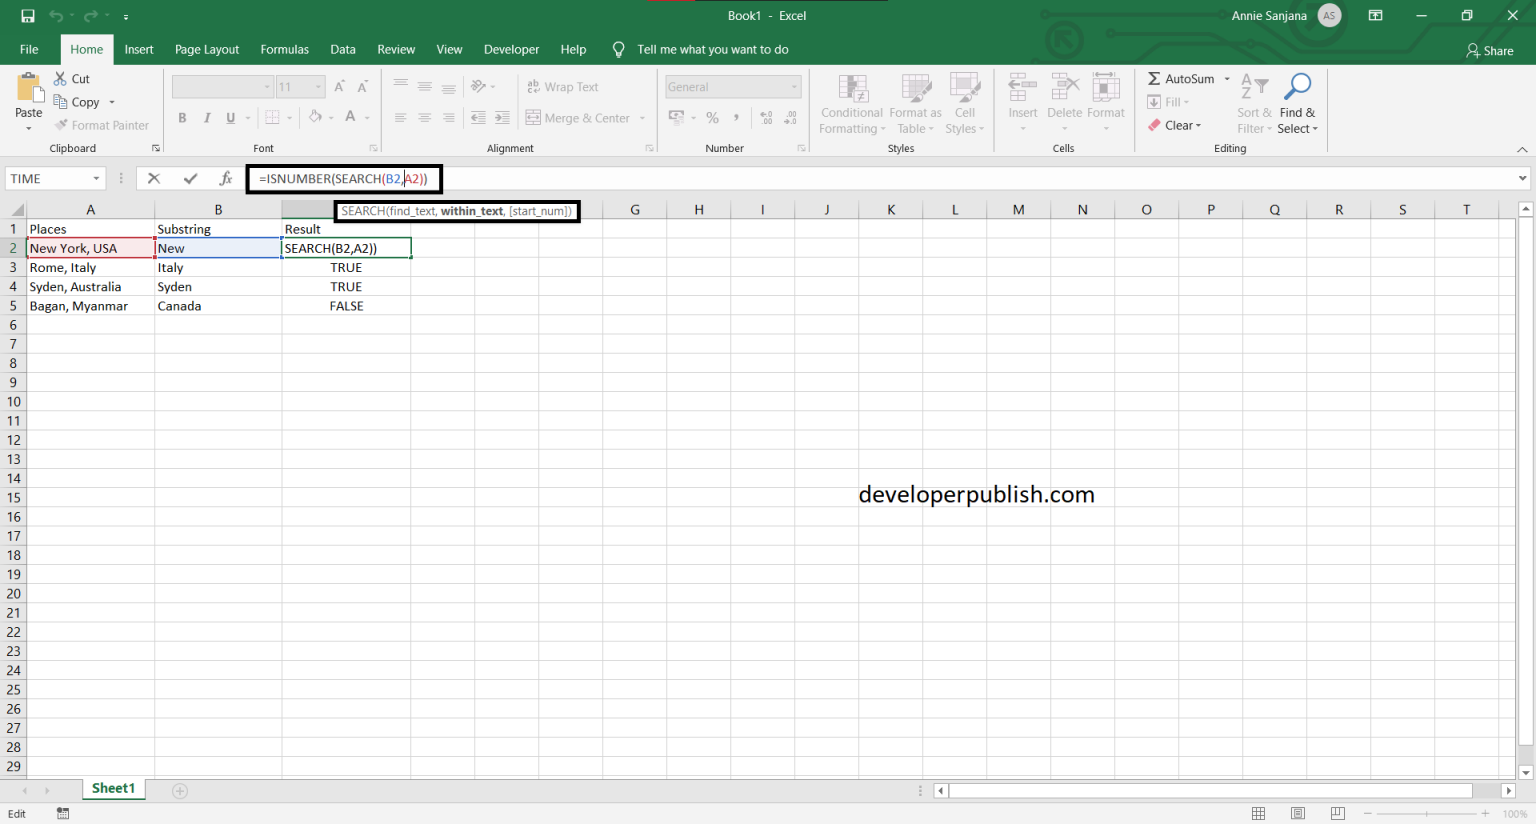Toggle Bold formatting button
This screenshot has width=1536, height=824.
point(182,118)
